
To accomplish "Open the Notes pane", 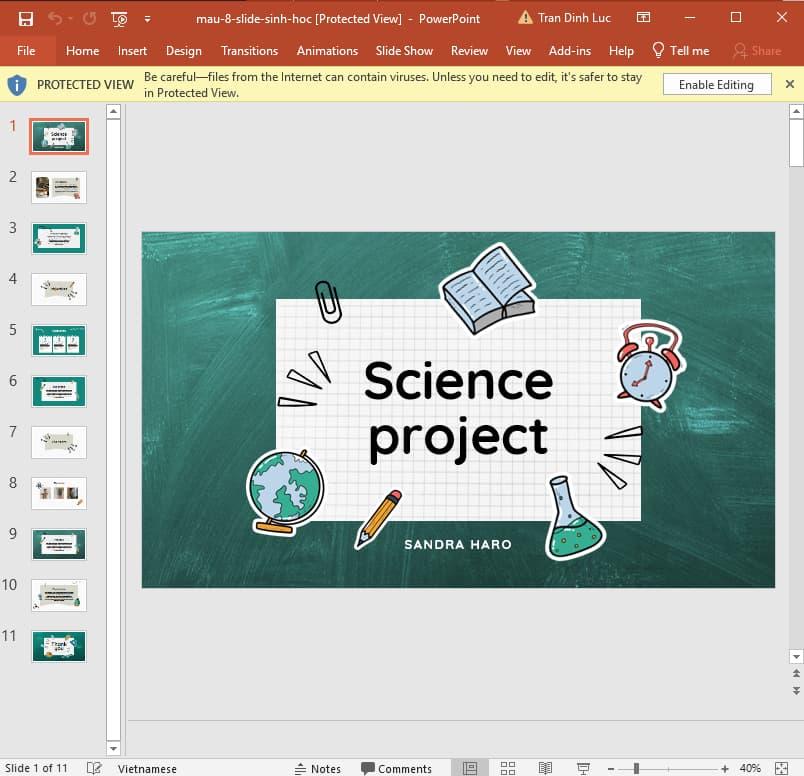I will [x=318, y=767].
